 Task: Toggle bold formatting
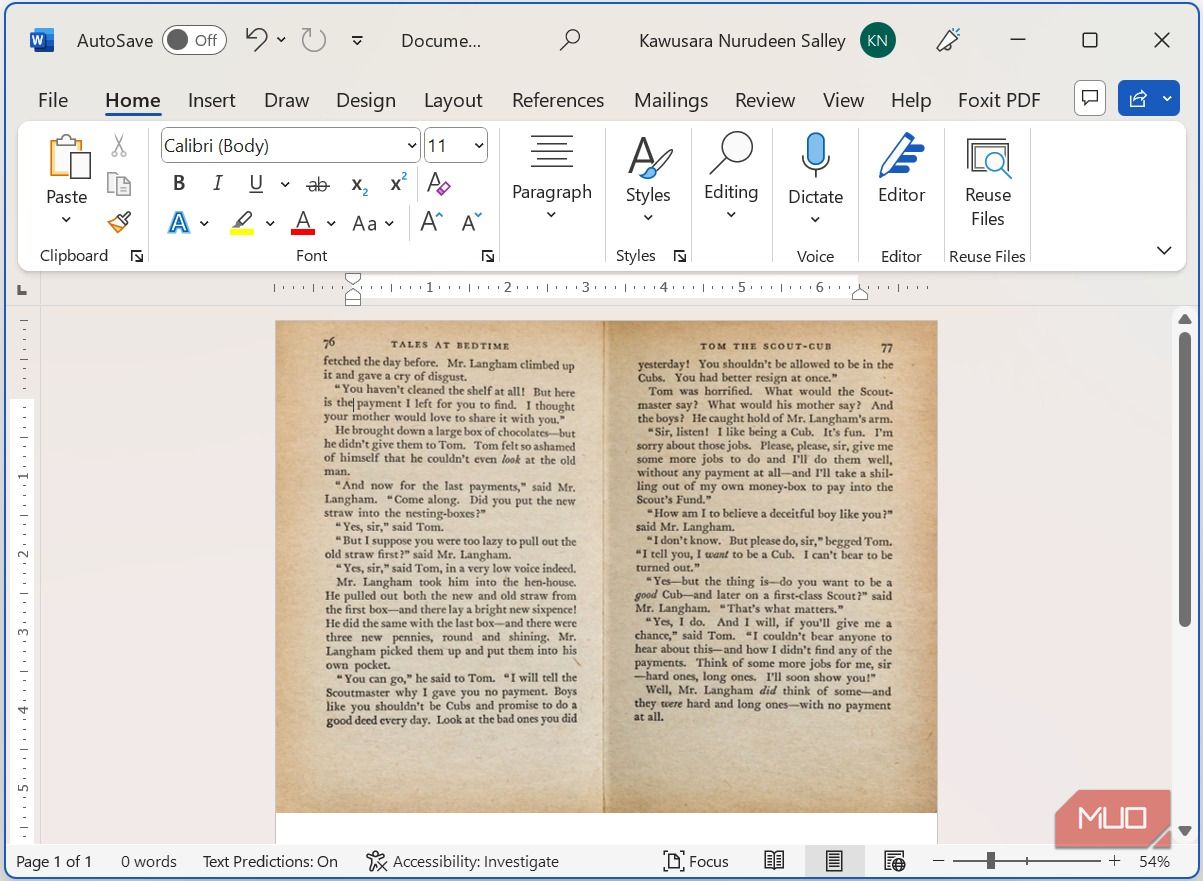coord(179,183)
